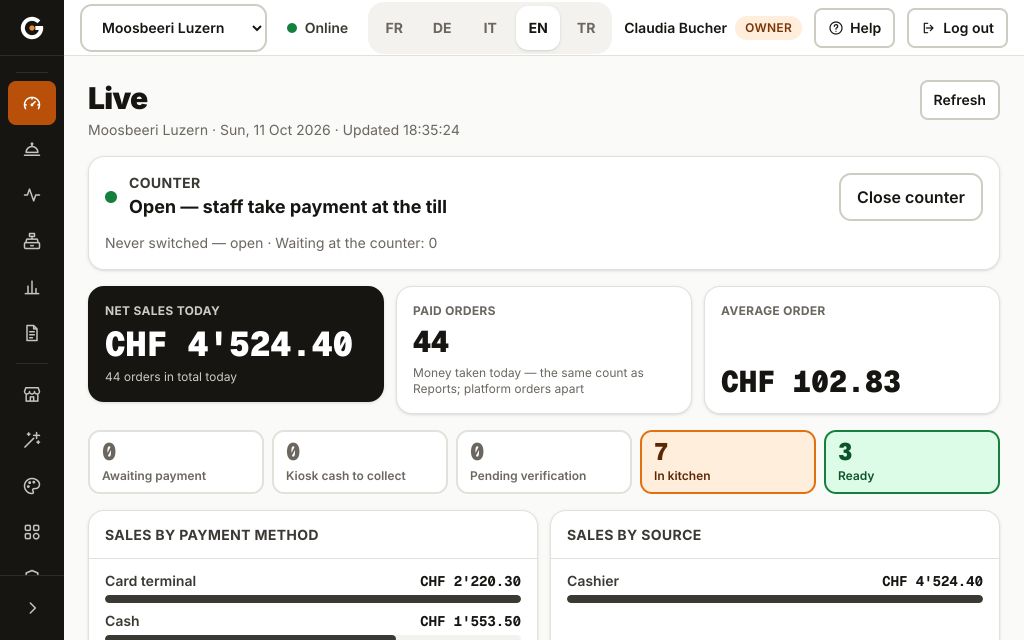1024x640 pixels.
Task: Click the Help button
Action: click(x=854, y=28)
